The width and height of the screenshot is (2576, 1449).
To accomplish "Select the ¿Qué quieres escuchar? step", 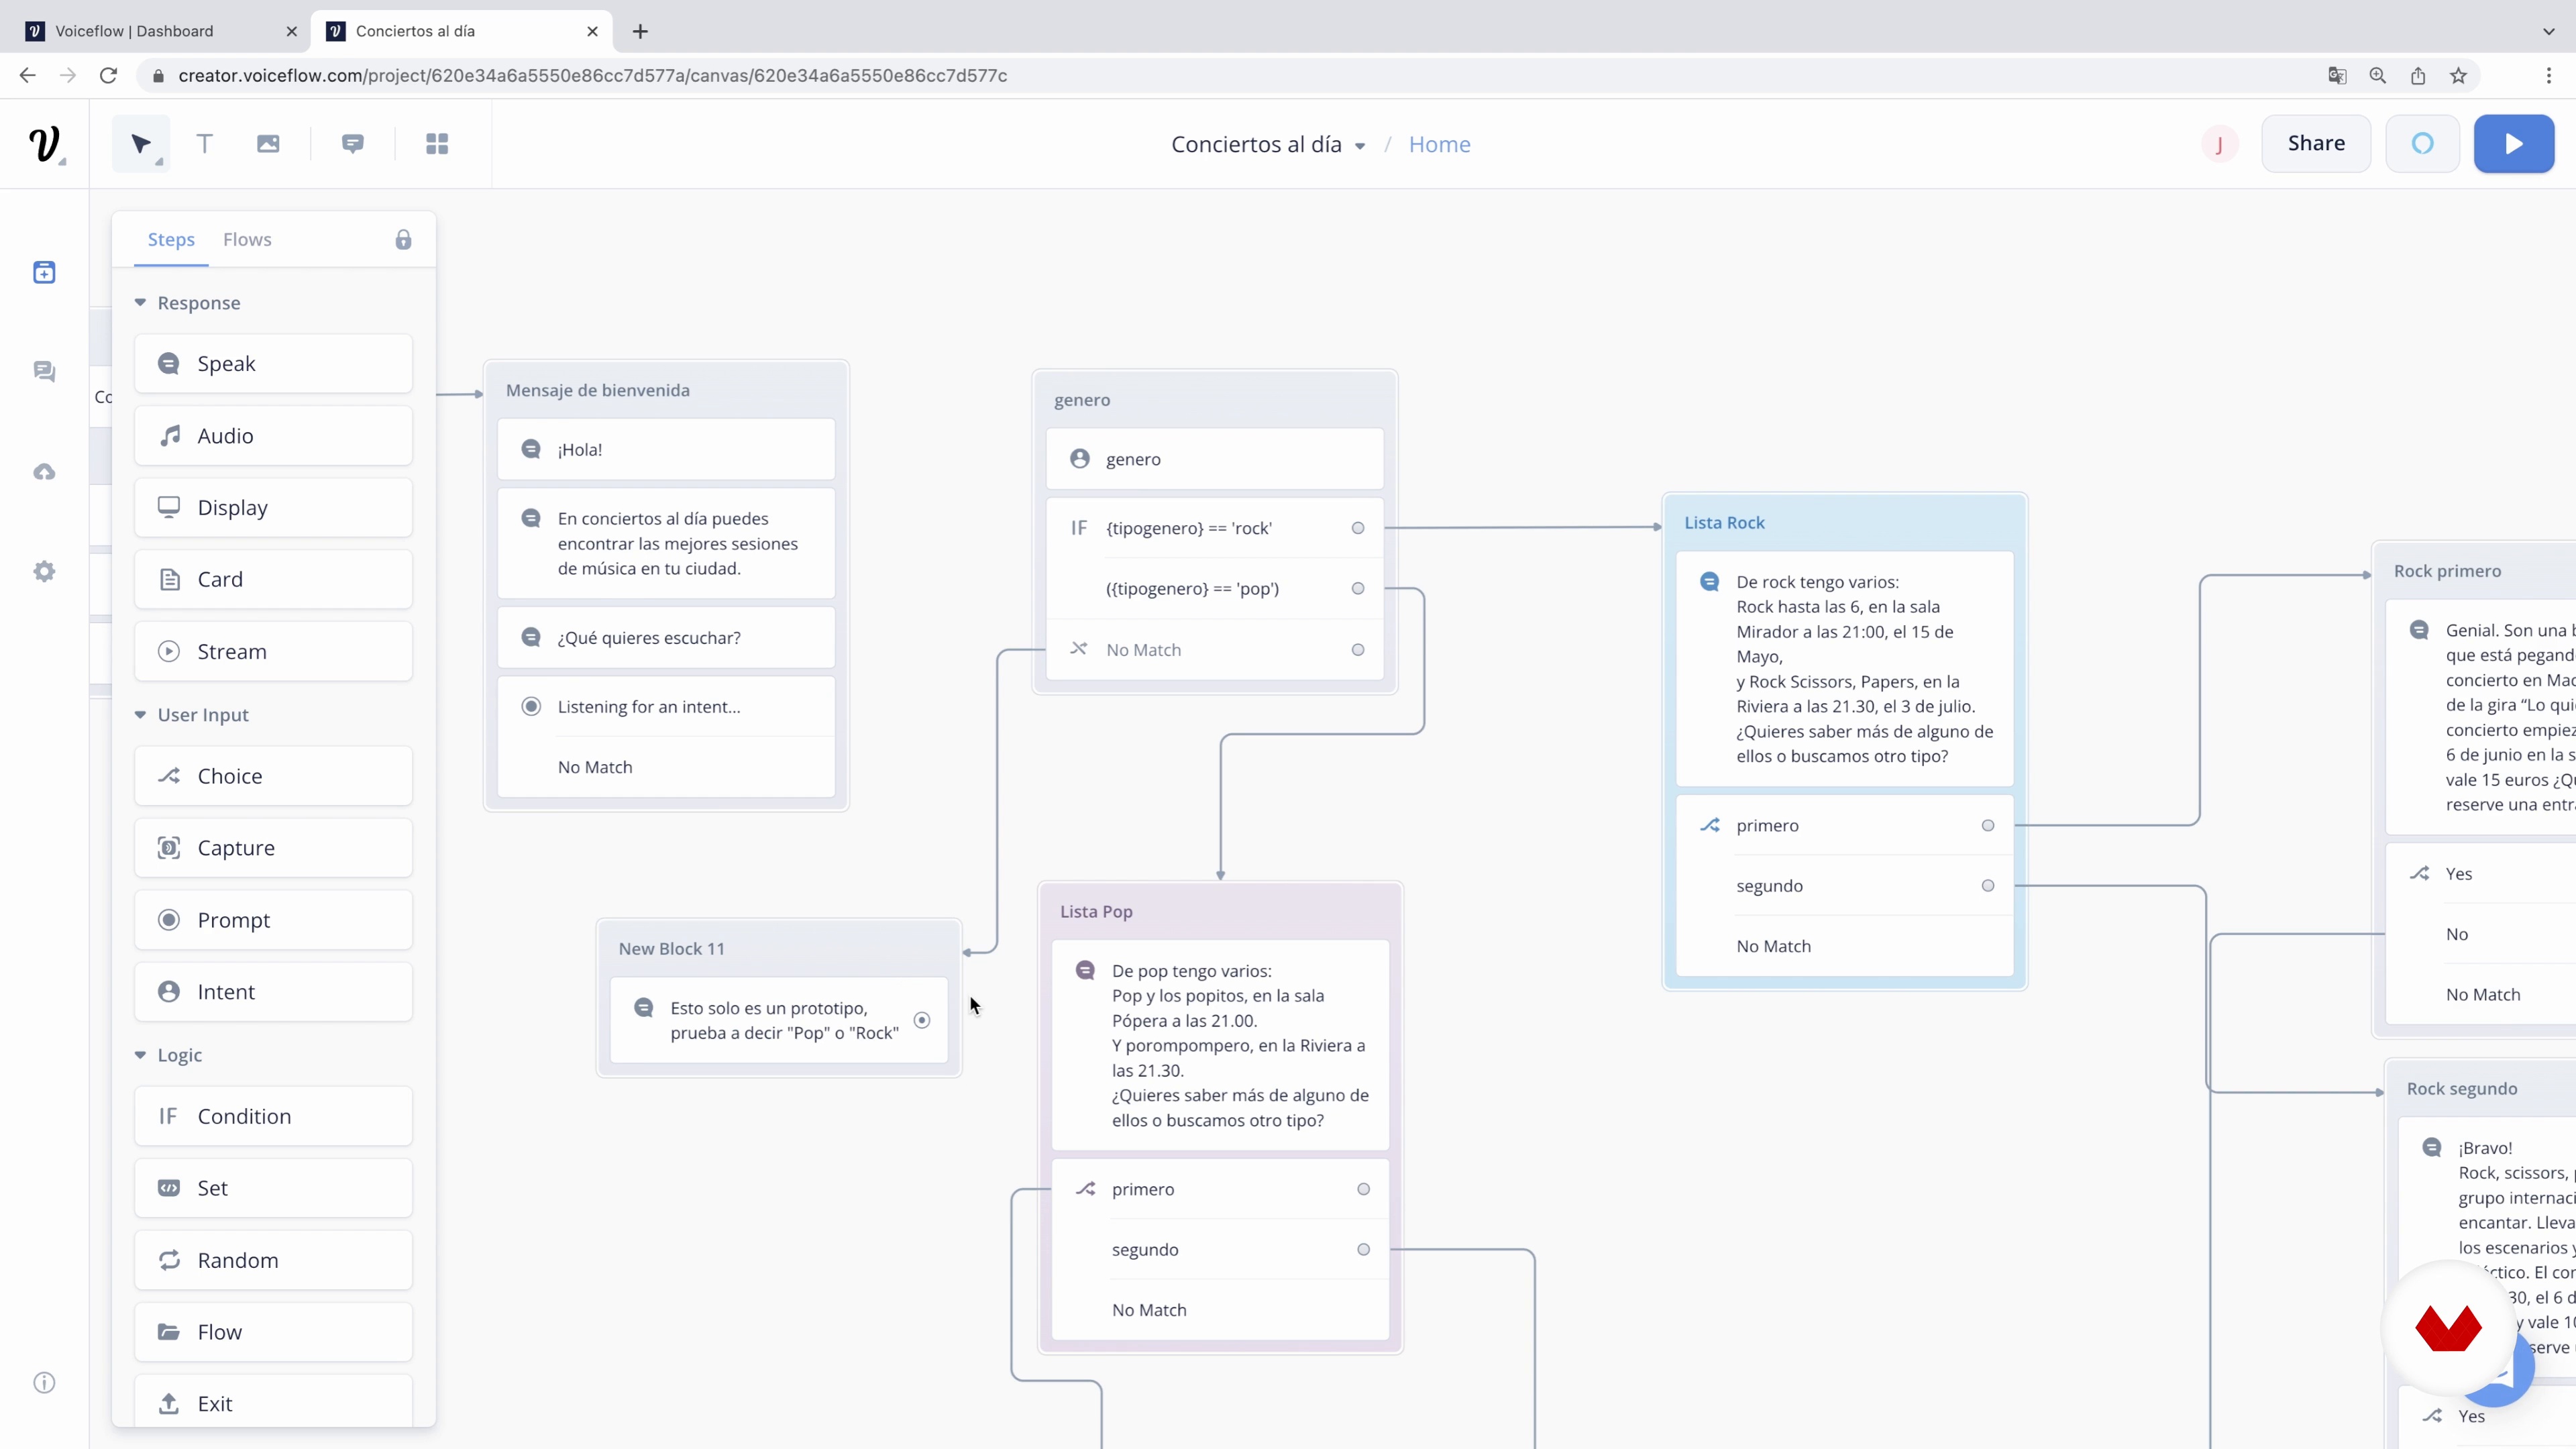I will (x=666, y=638).
